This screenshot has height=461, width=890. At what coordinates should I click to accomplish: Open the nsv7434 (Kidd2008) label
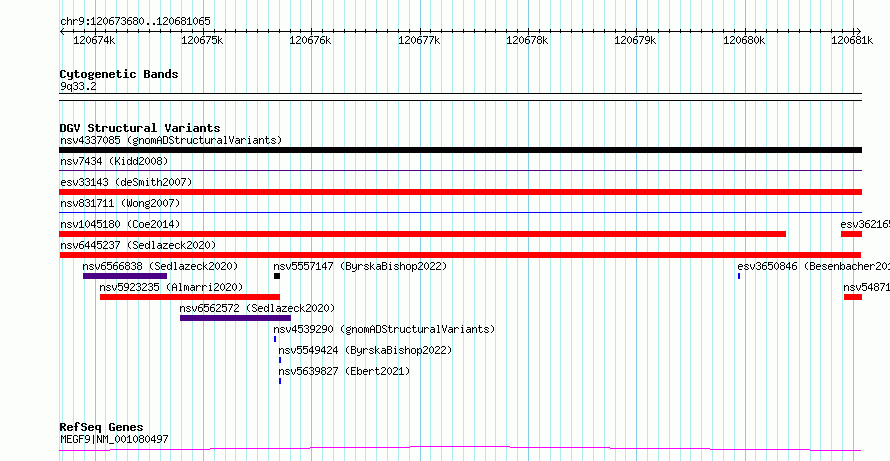coord(114,161)
